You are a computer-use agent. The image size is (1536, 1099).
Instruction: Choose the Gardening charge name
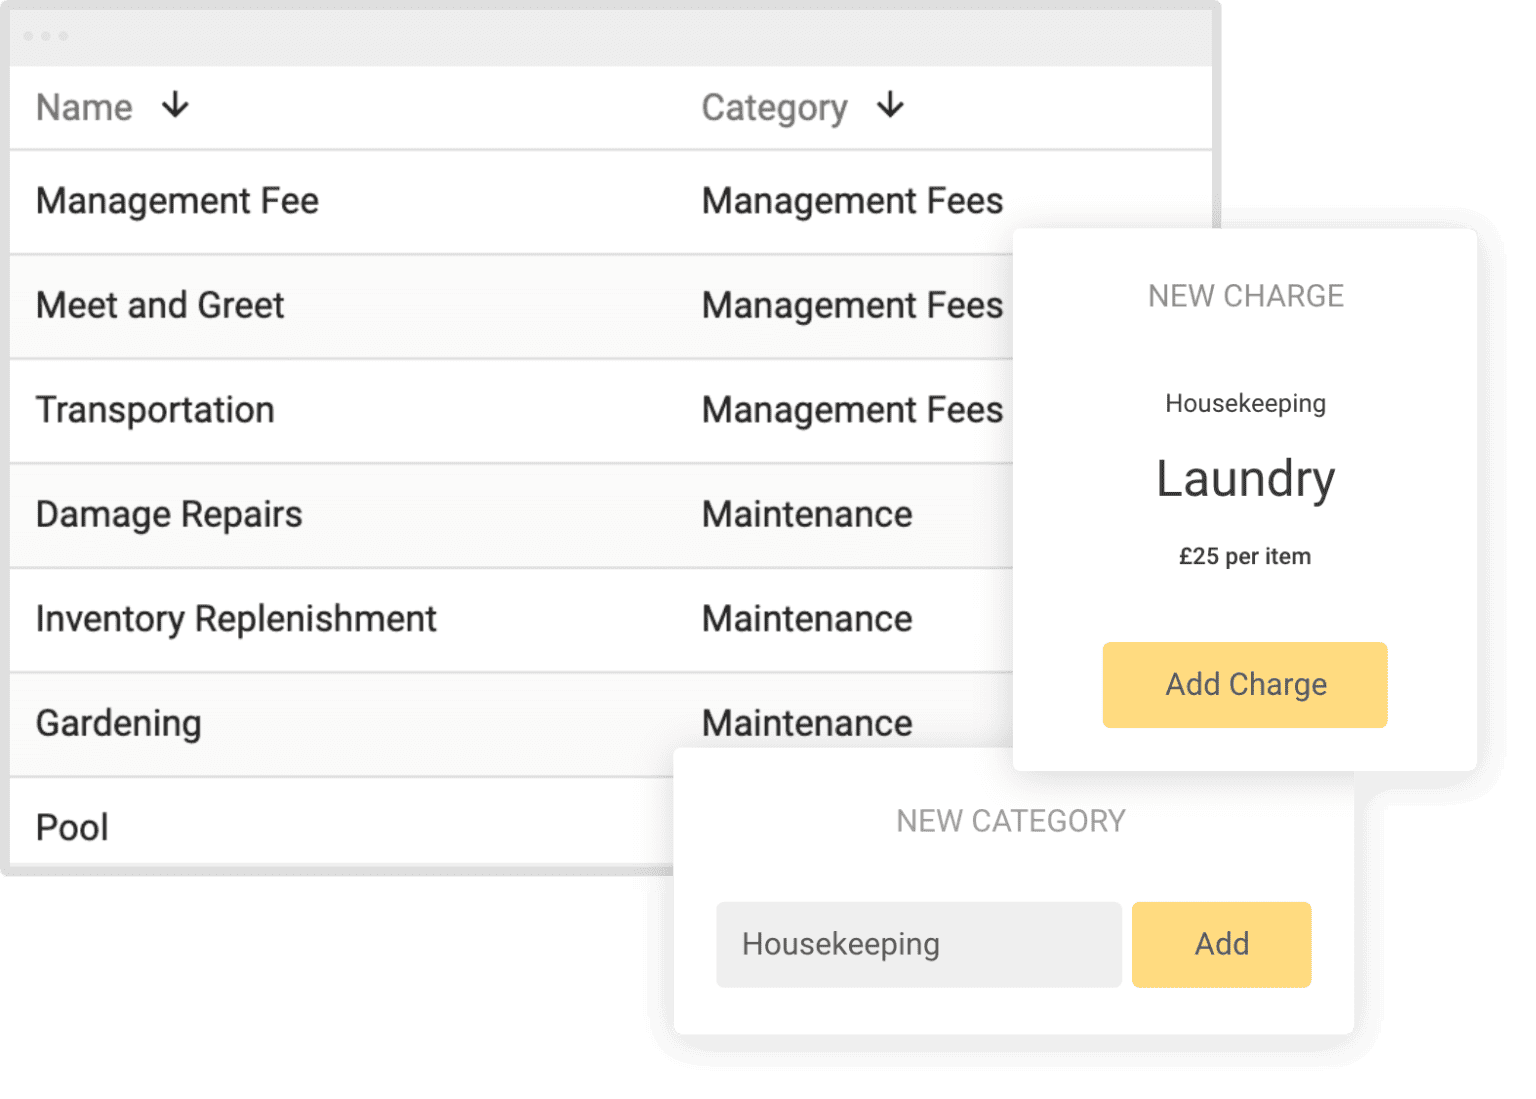point(119,723)
